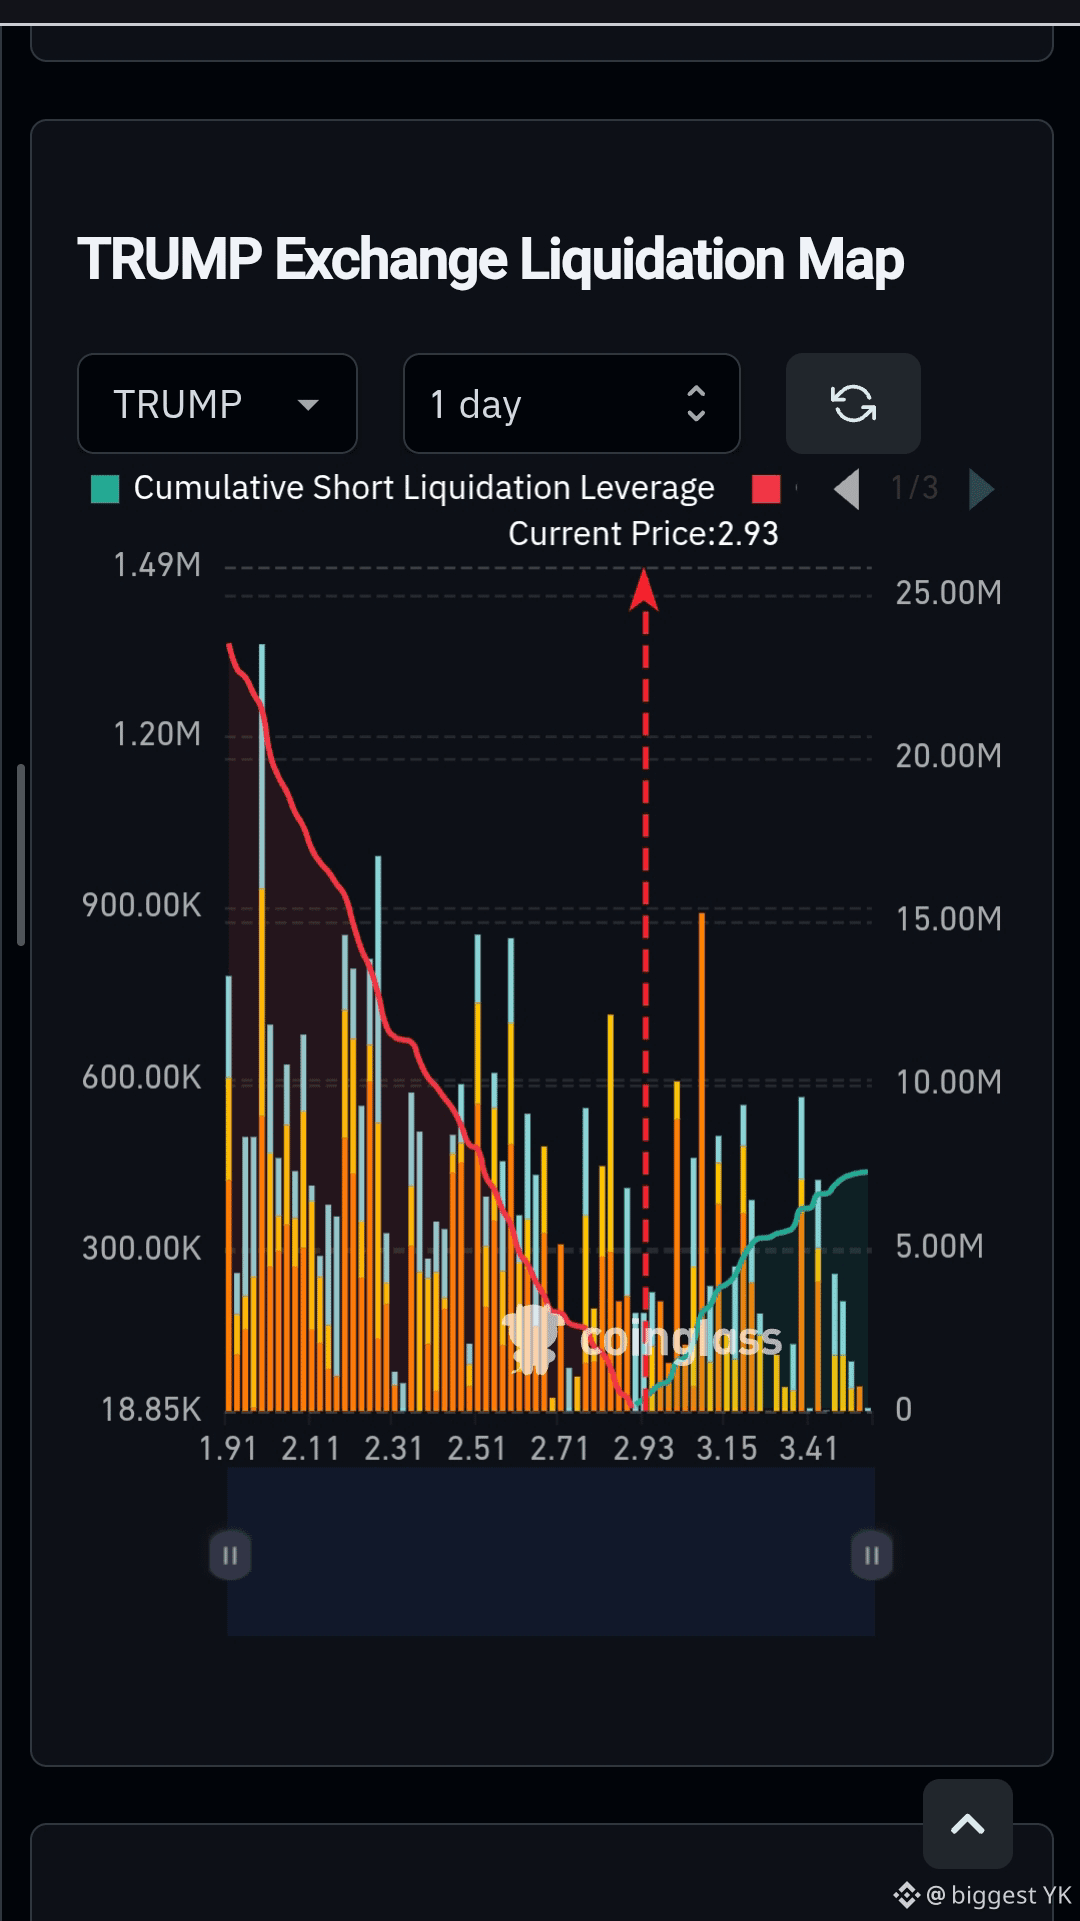Grab the left range slider handle

[x=230, y=1556]
